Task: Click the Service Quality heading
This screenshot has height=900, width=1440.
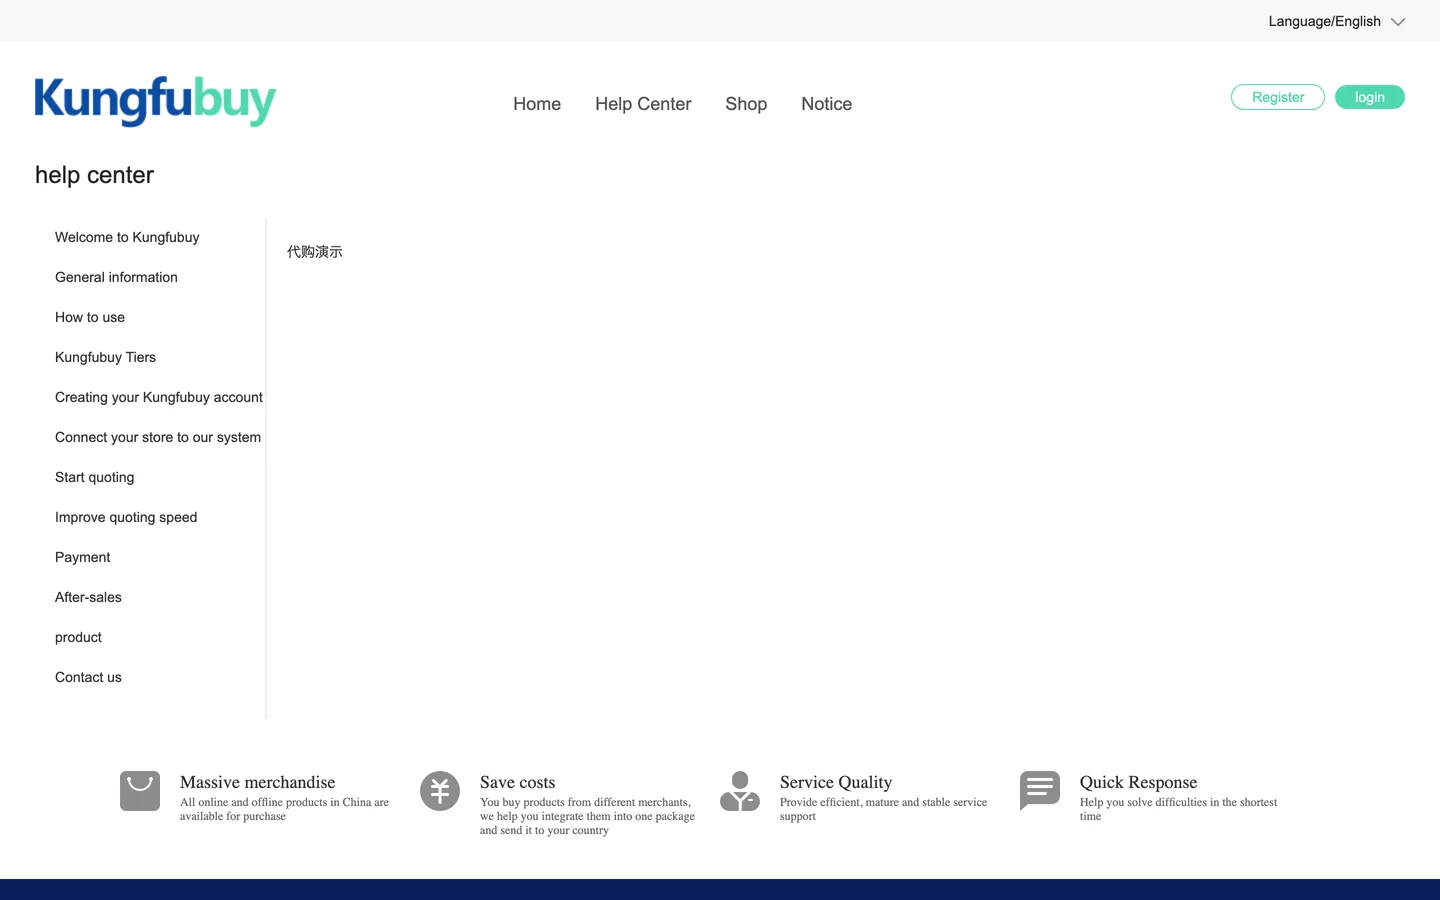Action: click(836, 782)
